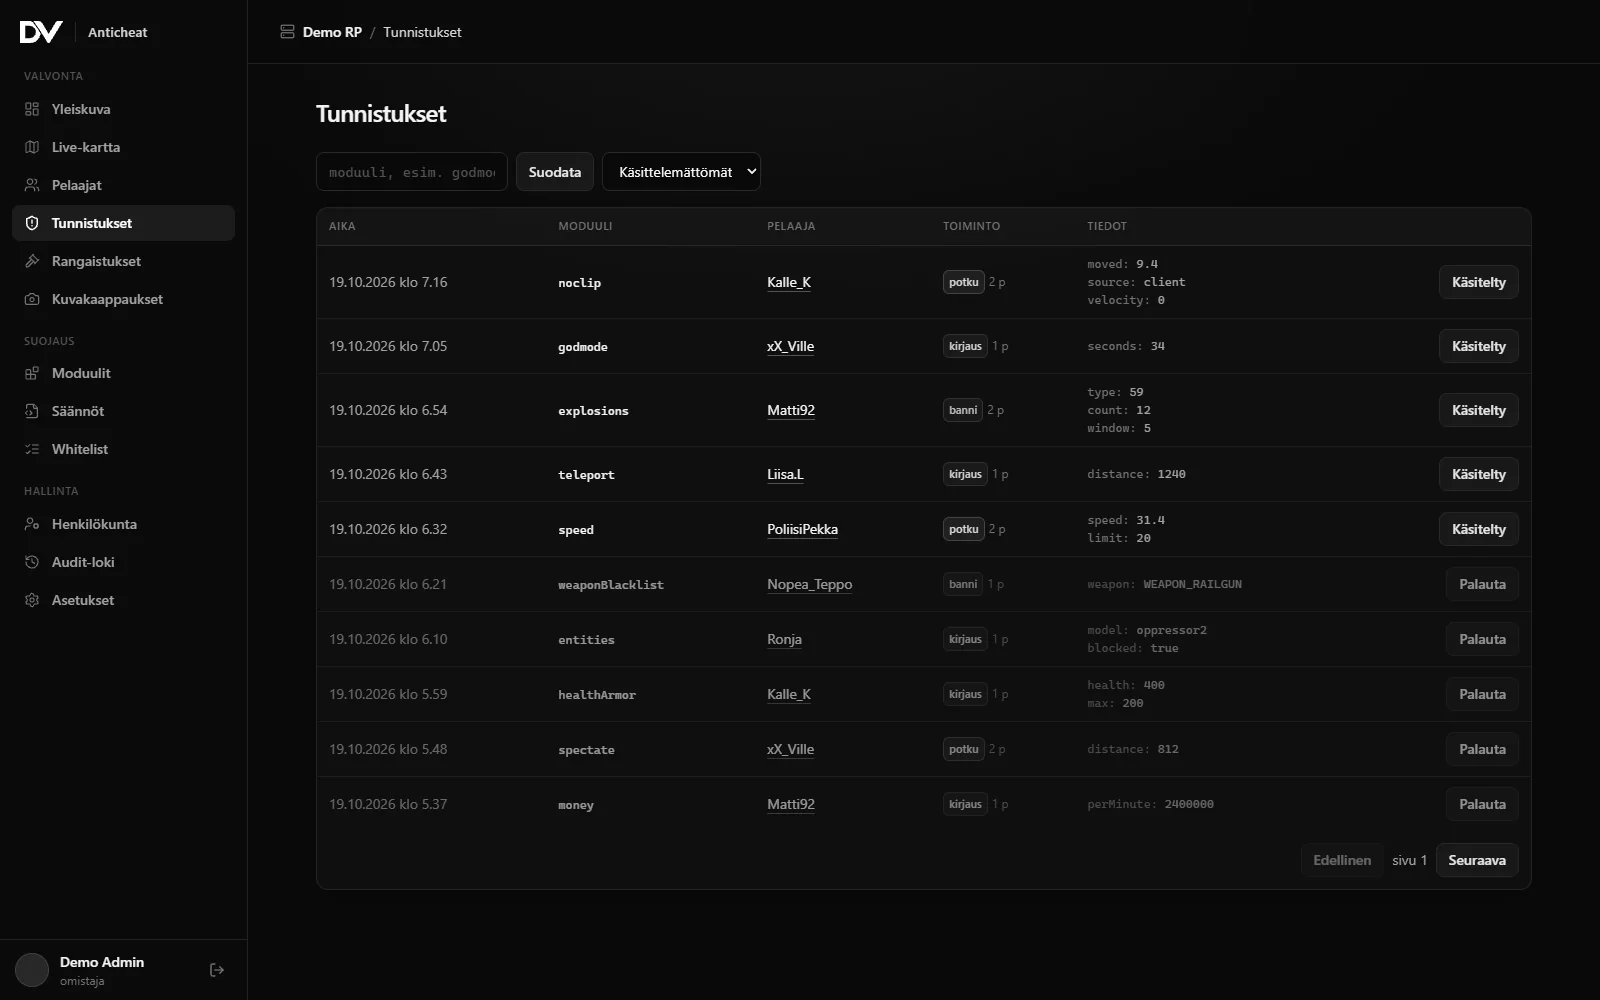Open the Moduulit modules icon
Viewport: 1600px width, 1000px height.
pyautogui.click(x=32, y=373)
